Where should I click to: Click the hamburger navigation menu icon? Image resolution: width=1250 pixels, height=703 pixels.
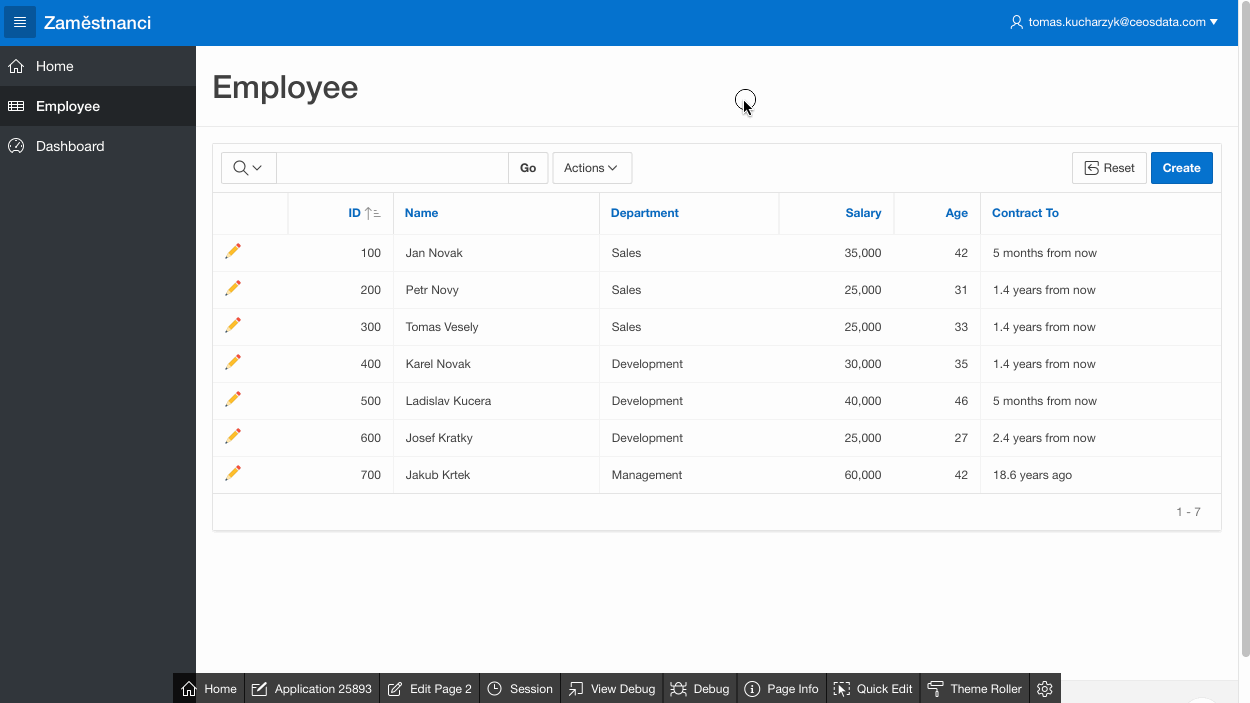[20, 22]
